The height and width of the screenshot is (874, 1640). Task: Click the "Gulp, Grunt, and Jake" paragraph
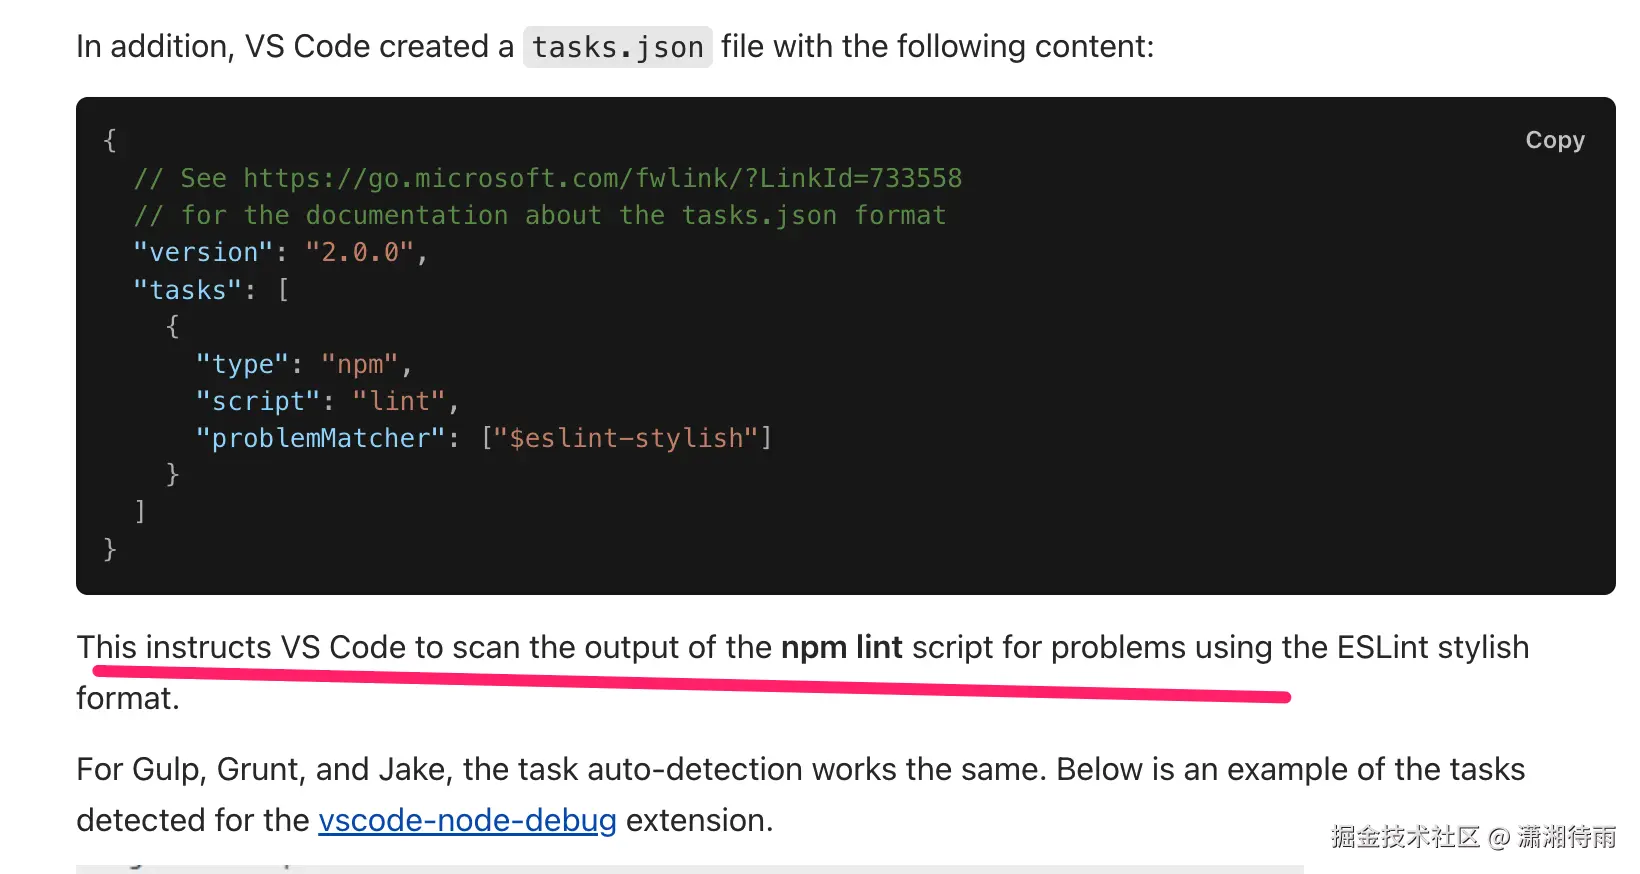tap(800, 769)
